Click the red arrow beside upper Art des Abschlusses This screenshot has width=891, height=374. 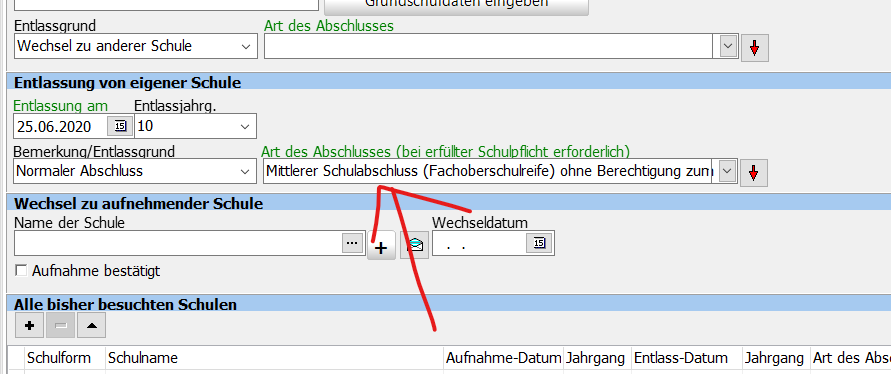click(755, 48)
